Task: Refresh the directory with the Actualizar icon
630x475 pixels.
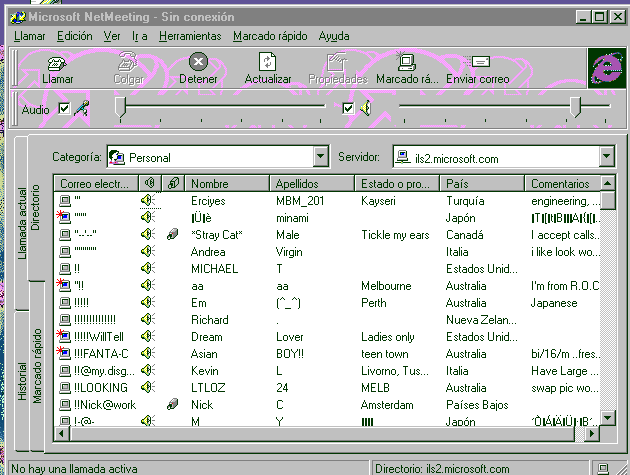Action: (x=267, y=62)
